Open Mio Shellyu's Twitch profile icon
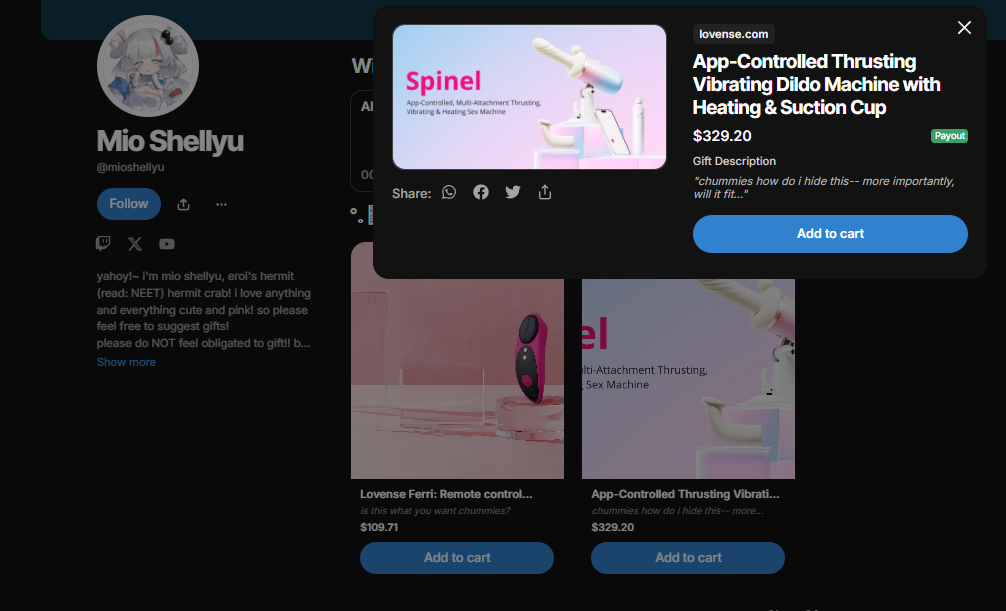The width and height of the screenshot is (1006, 611). coord(103,244)
